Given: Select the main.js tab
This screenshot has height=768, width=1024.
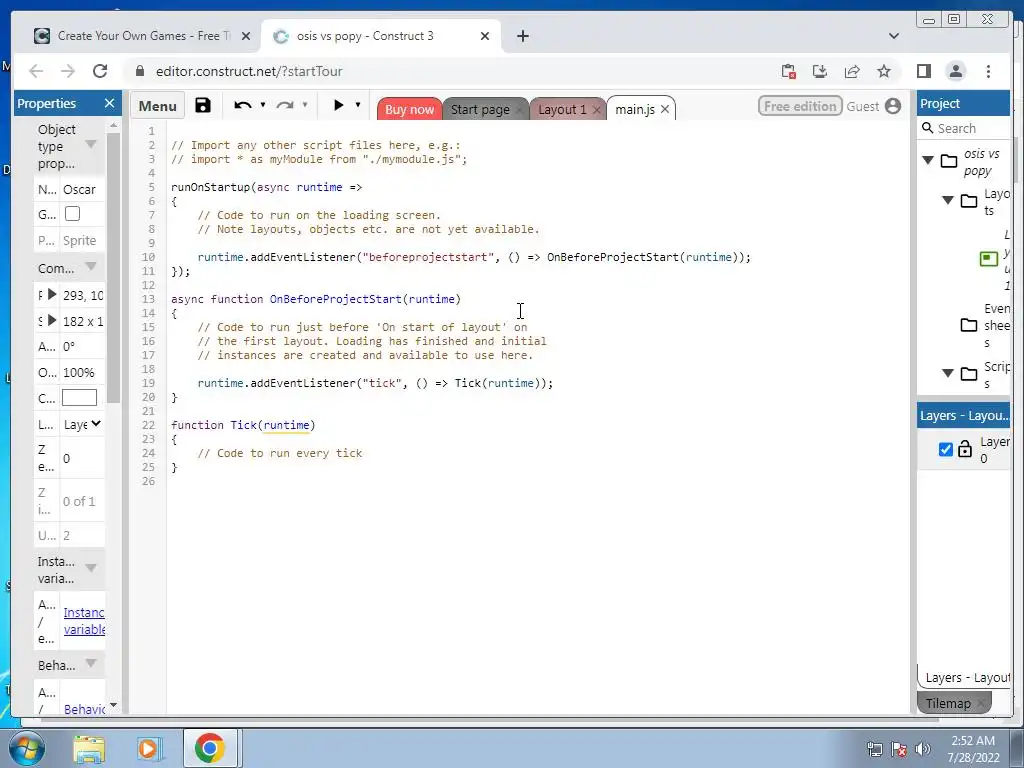Looking at the screenshot, I should tap(634, 109).
